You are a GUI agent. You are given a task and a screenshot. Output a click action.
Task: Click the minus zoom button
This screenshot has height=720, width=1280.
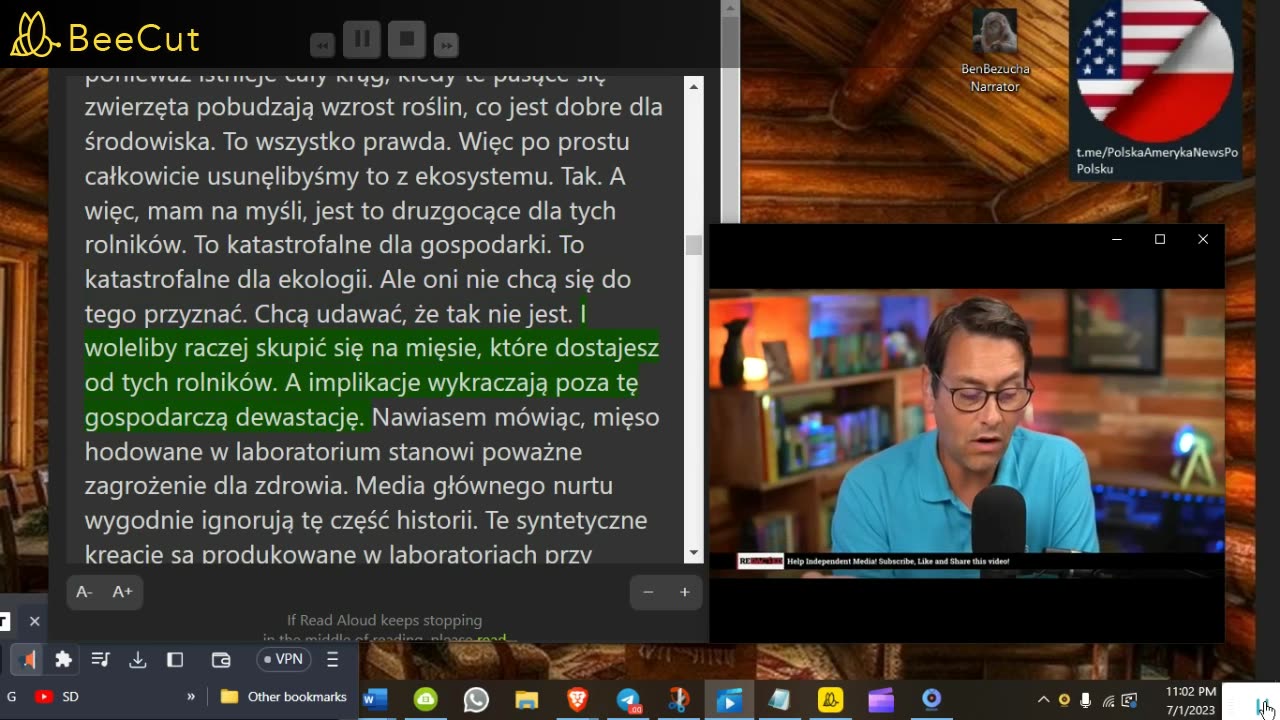click(648, 592)
